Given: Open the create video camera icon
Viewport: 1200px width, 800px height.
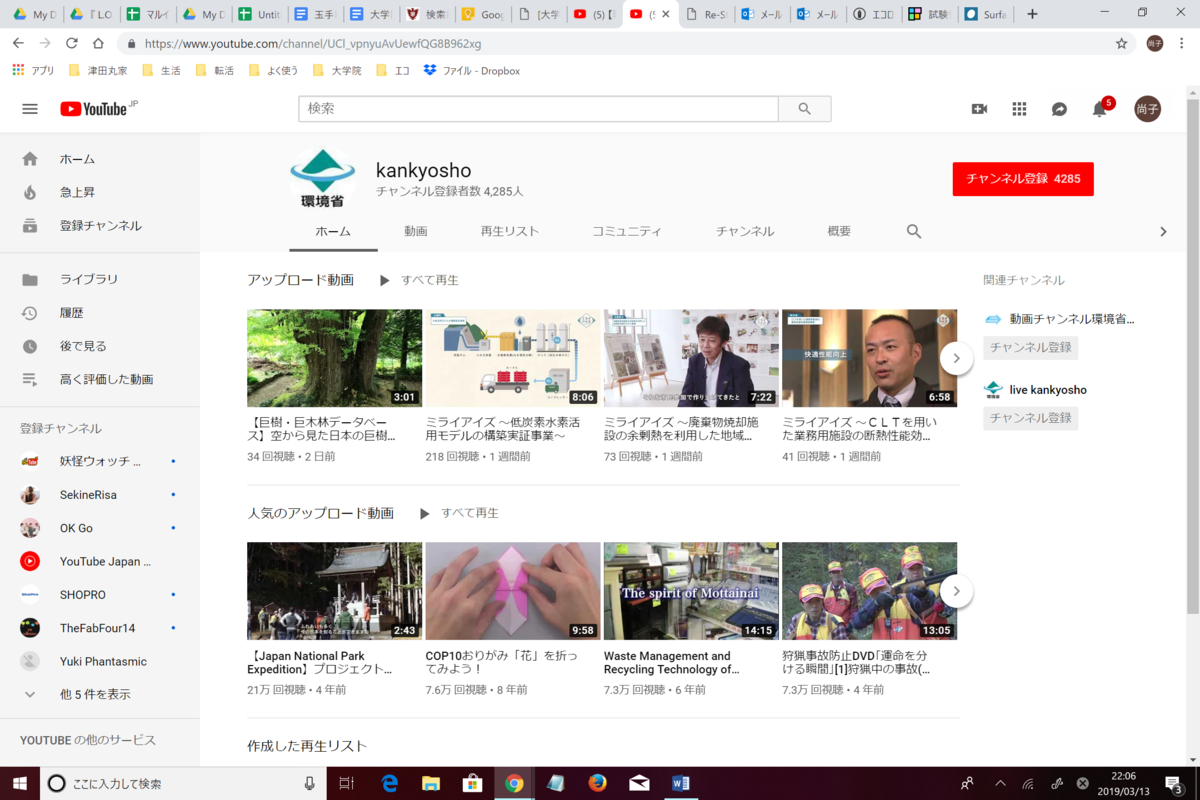Looking at the screenshot, I should 979,109.
